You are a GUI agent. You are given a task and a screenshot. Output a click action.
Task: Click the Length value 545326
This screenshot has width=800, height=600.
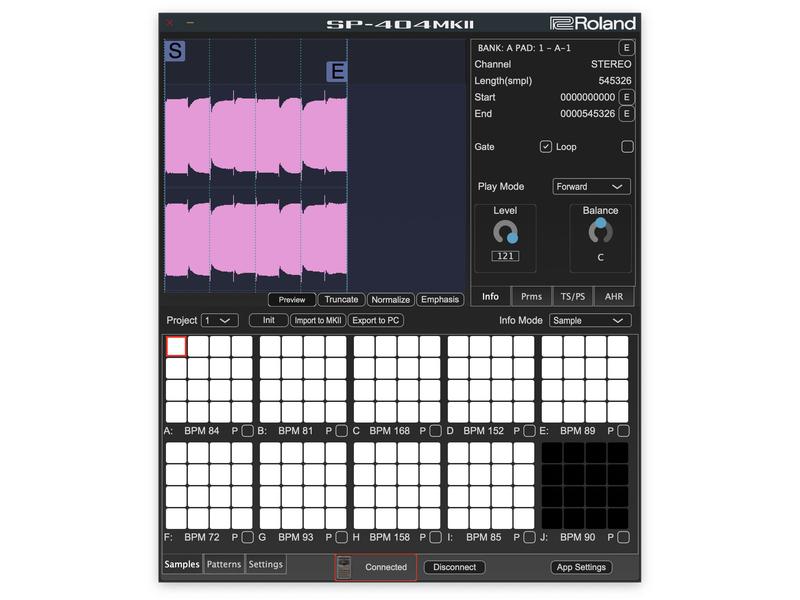pyautogui.click(x=615, y=81)
